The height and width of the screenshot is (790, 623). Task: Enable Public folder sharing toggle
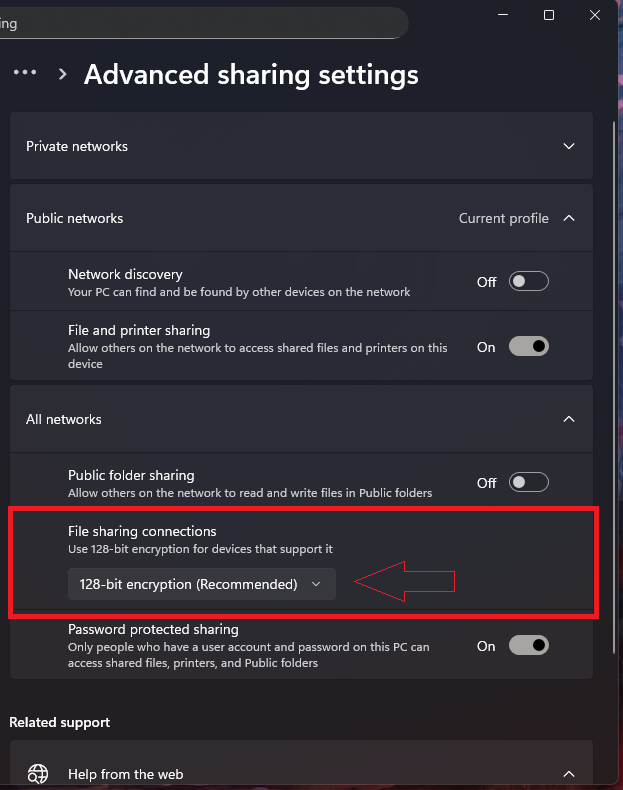click(528, 483)
